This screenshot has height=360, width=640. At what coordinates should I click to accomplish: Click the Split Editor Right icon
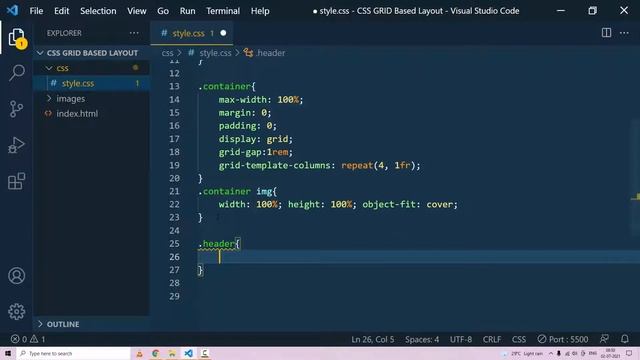tap(607, 33)
